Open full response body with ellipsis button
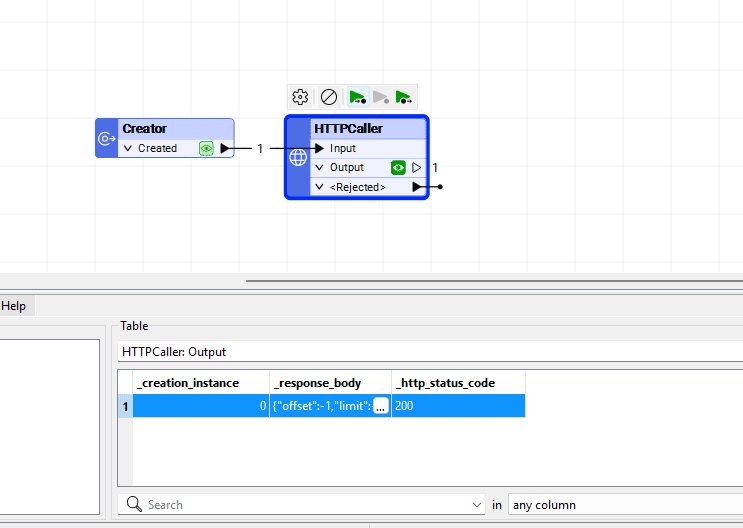Screen dimensions: 743x528 click(381, 406)
